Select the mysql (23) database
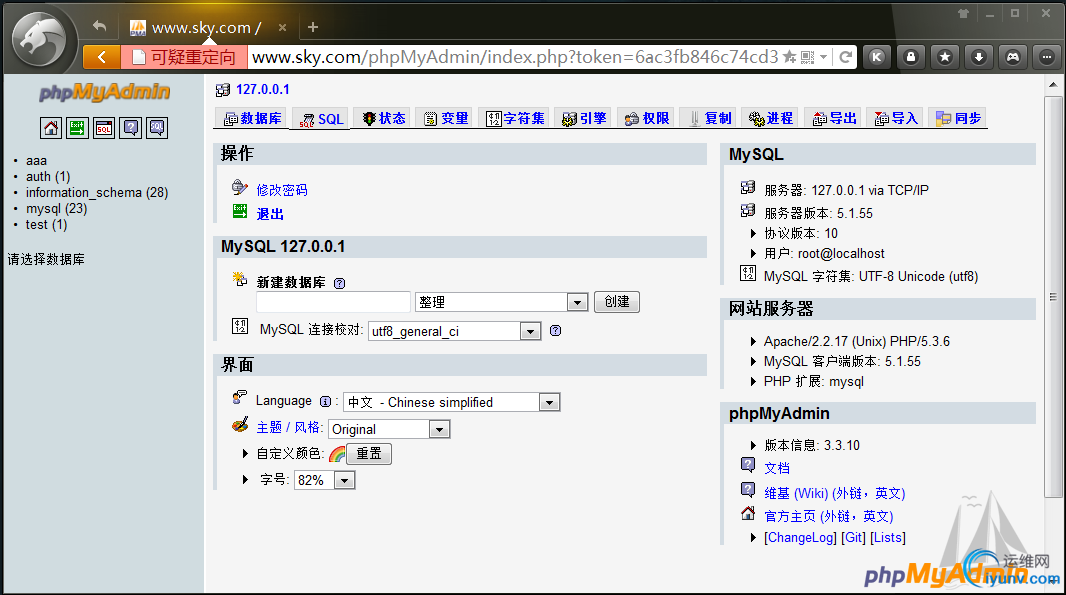 56,209
